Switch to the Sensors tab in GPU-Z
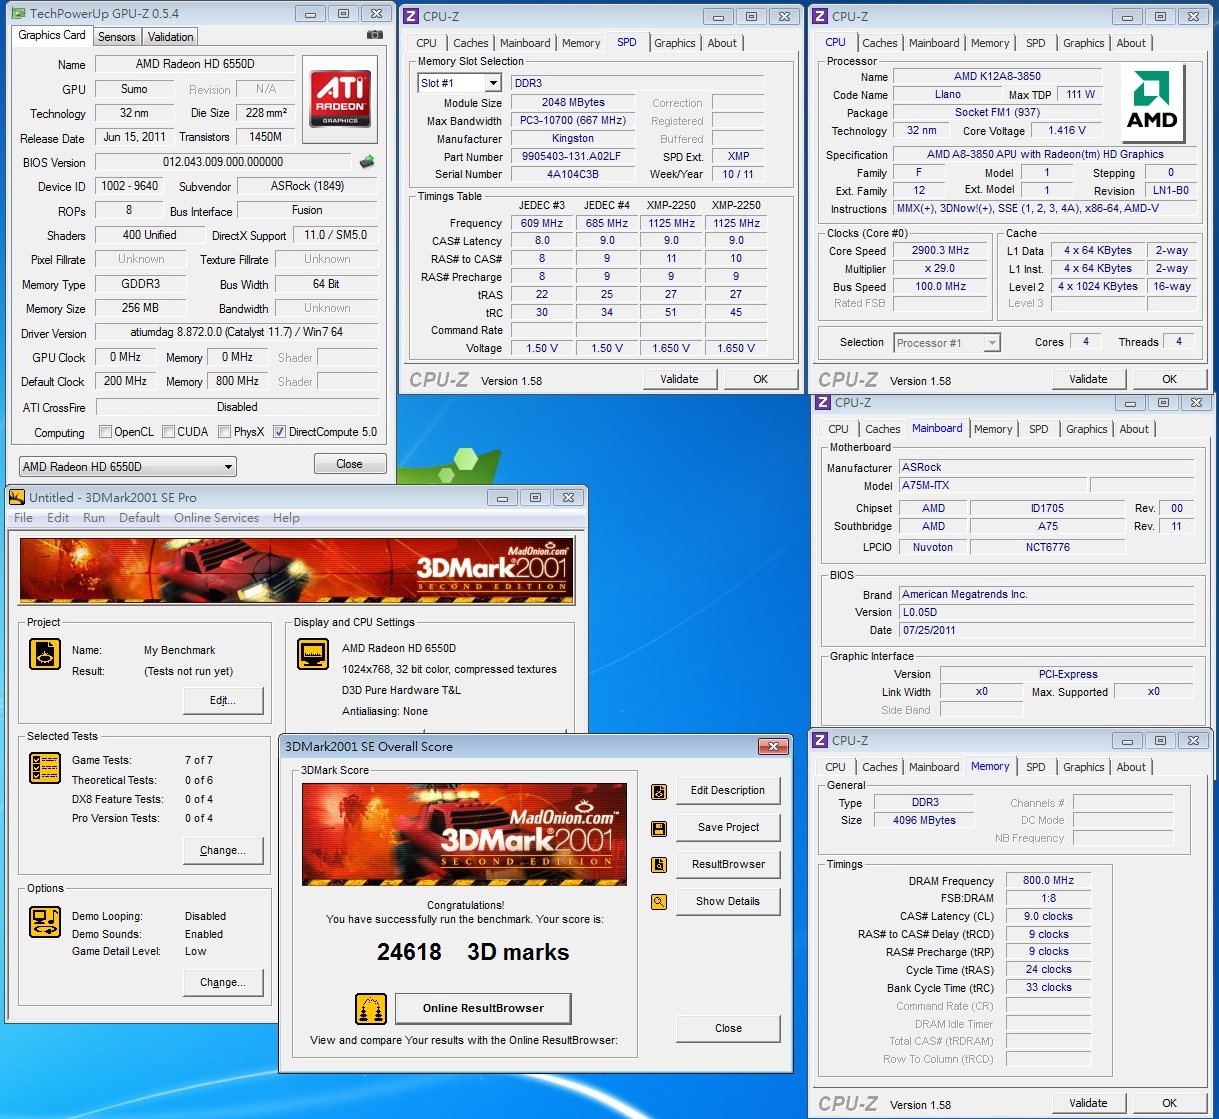 click(116, 37)
